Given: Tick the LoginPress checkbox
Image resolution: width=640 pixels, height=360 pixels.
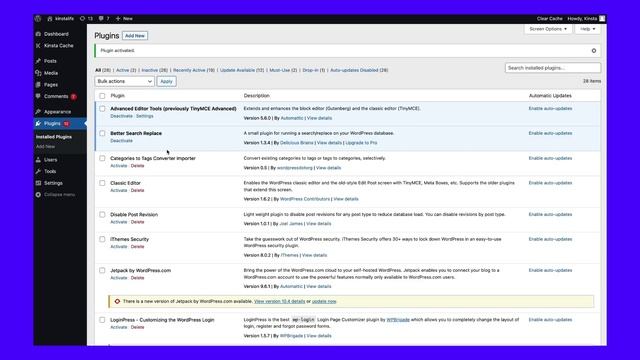Looking at the screenshot, I should click(x=102, y=320).
